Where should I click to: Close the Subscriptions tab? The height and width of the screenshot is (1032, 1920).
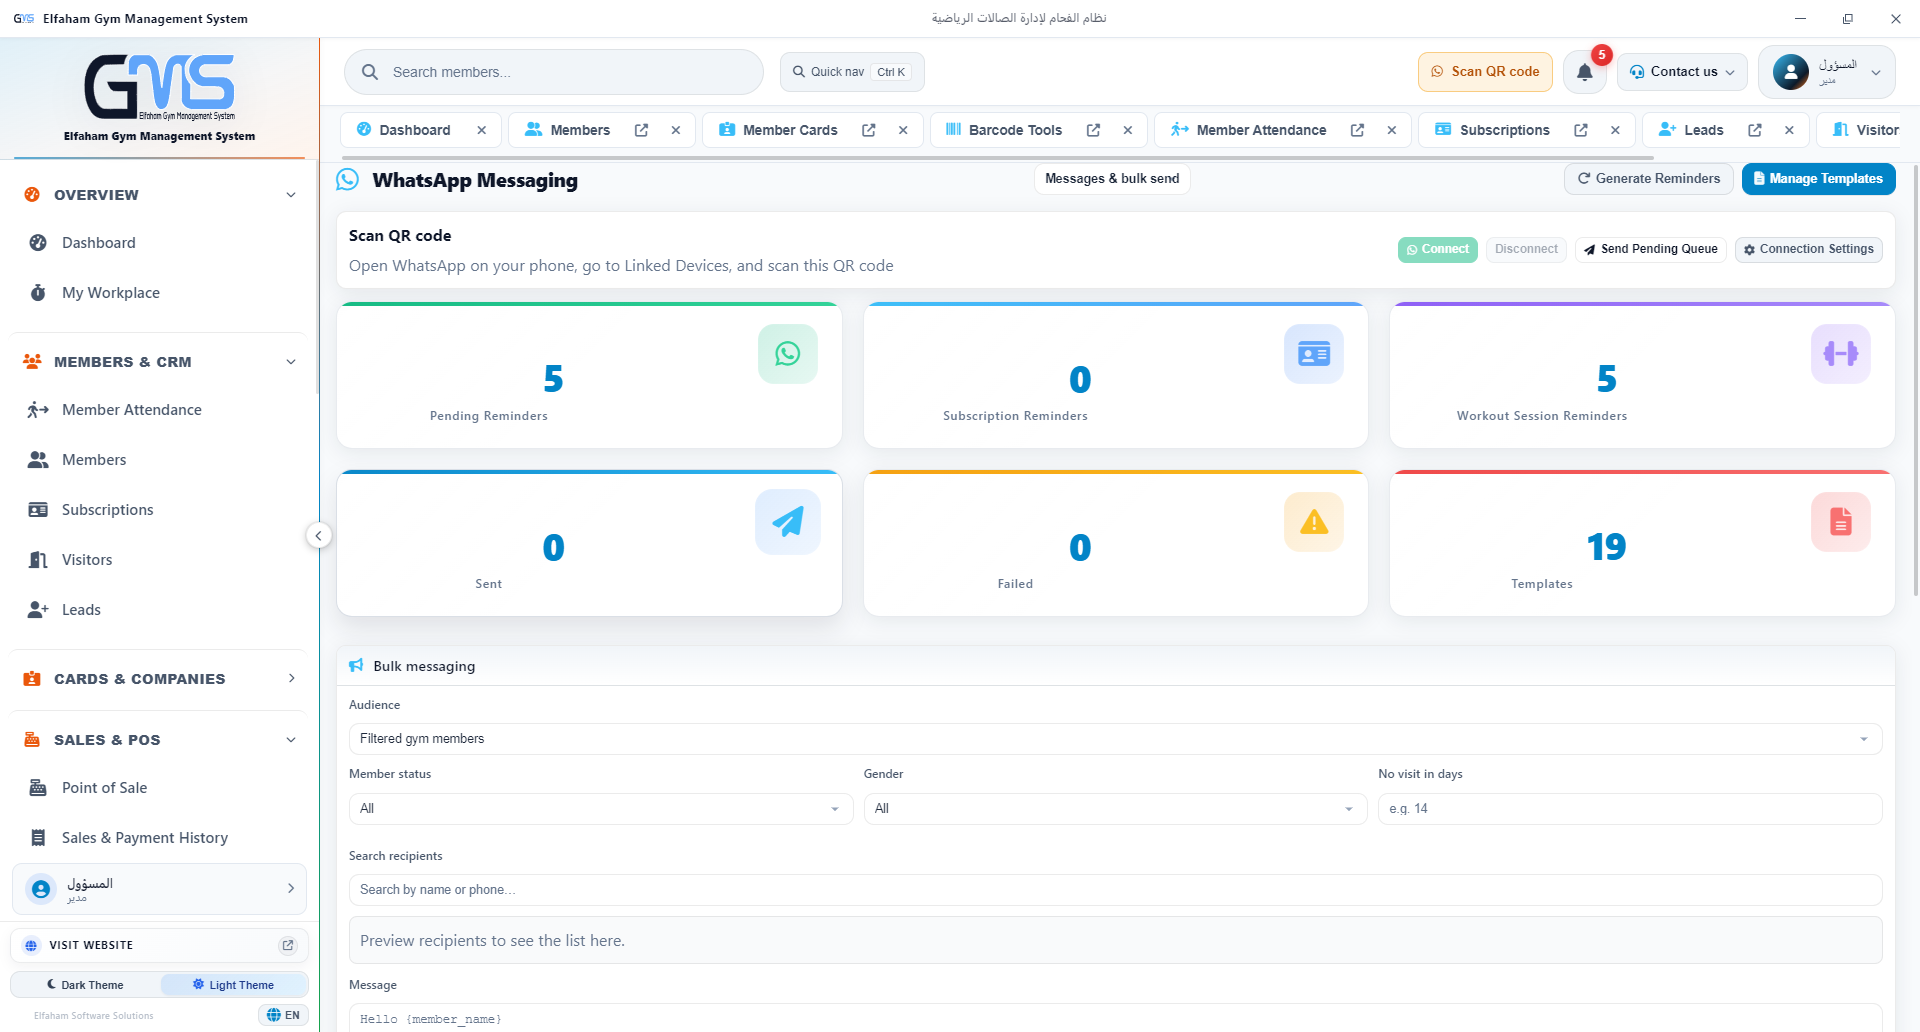1615,130
